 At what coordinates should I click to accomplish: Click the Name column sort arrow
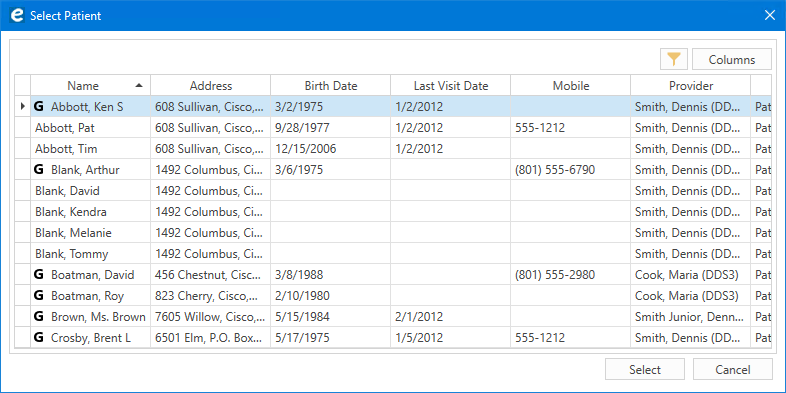139,86
